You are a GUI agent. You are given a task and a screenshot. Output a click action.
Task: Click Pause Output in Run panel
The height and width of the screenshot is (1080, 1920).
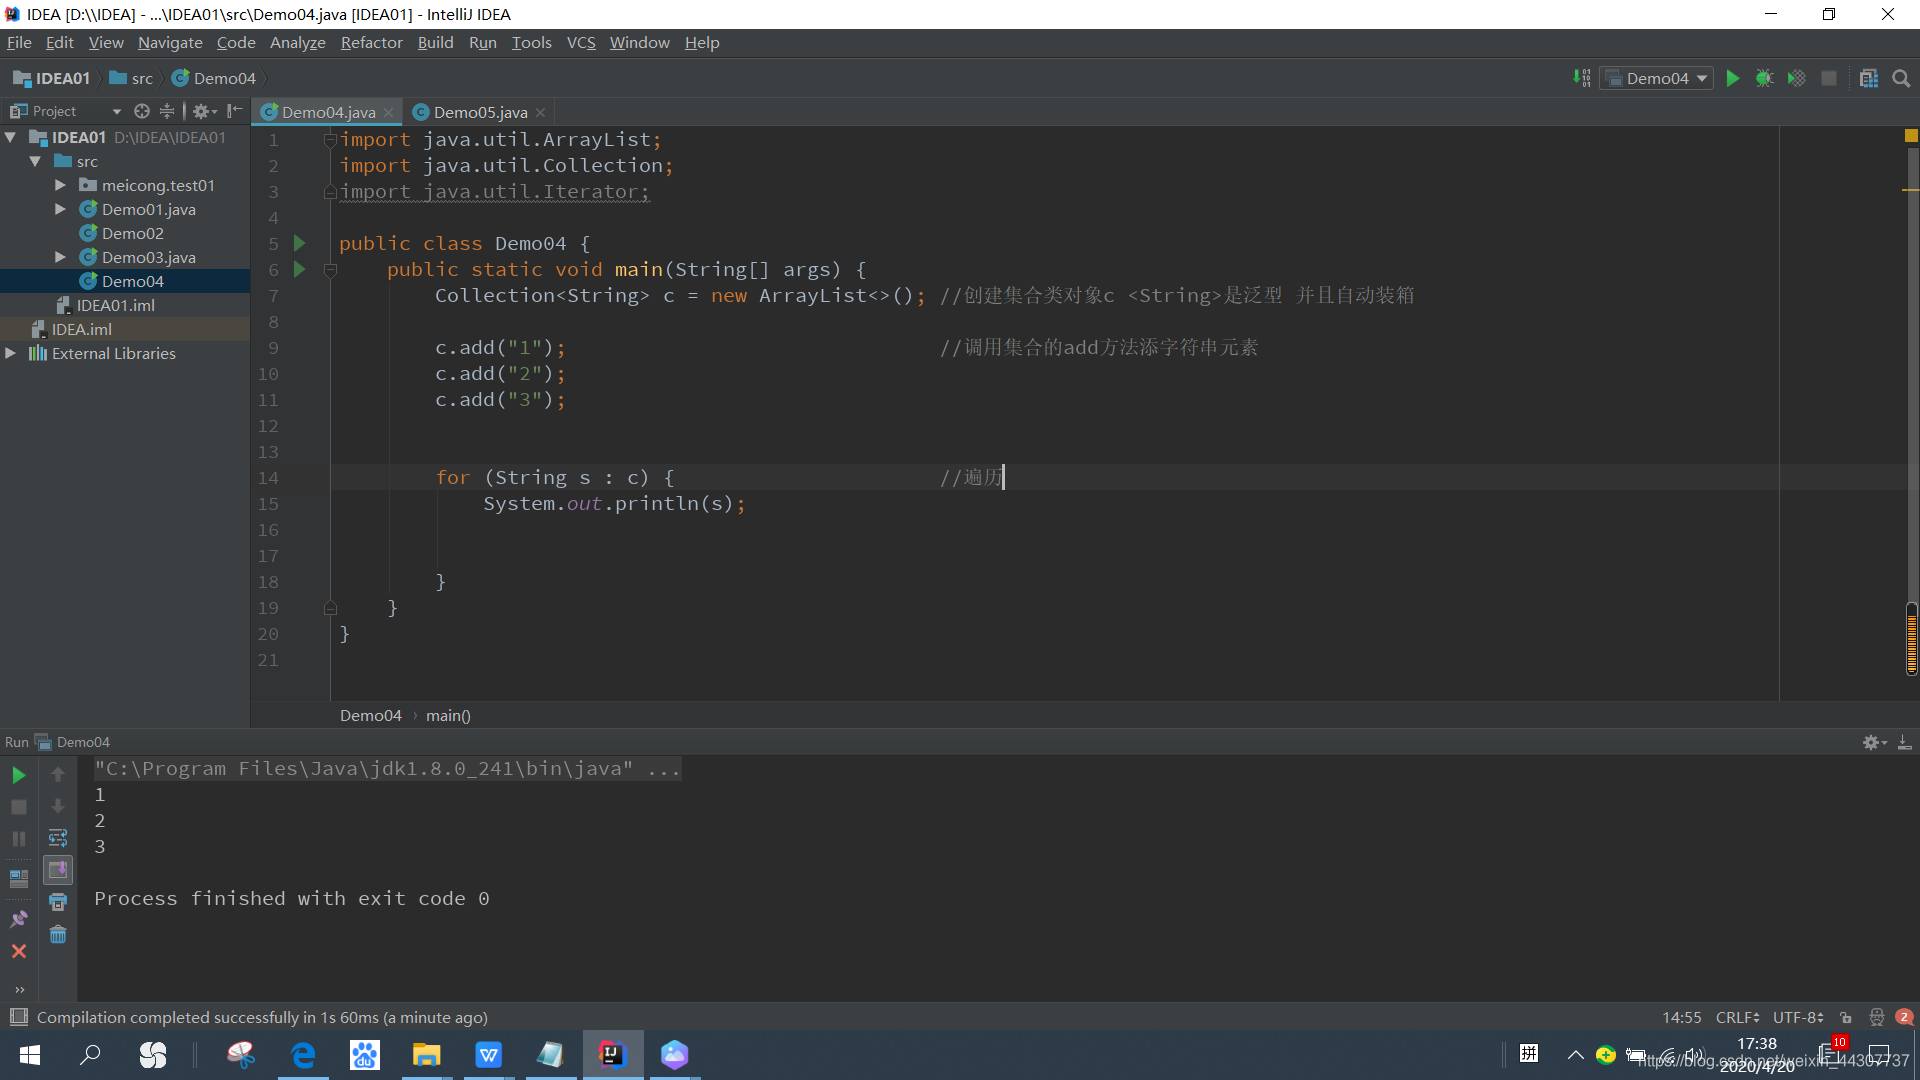(x=19, y=839)
